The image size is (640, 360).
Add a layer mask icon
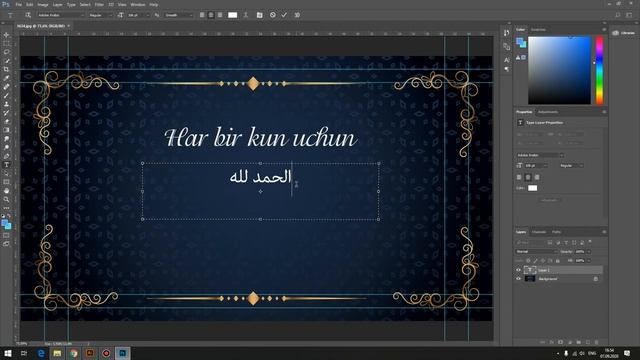[x=561, y=342]
